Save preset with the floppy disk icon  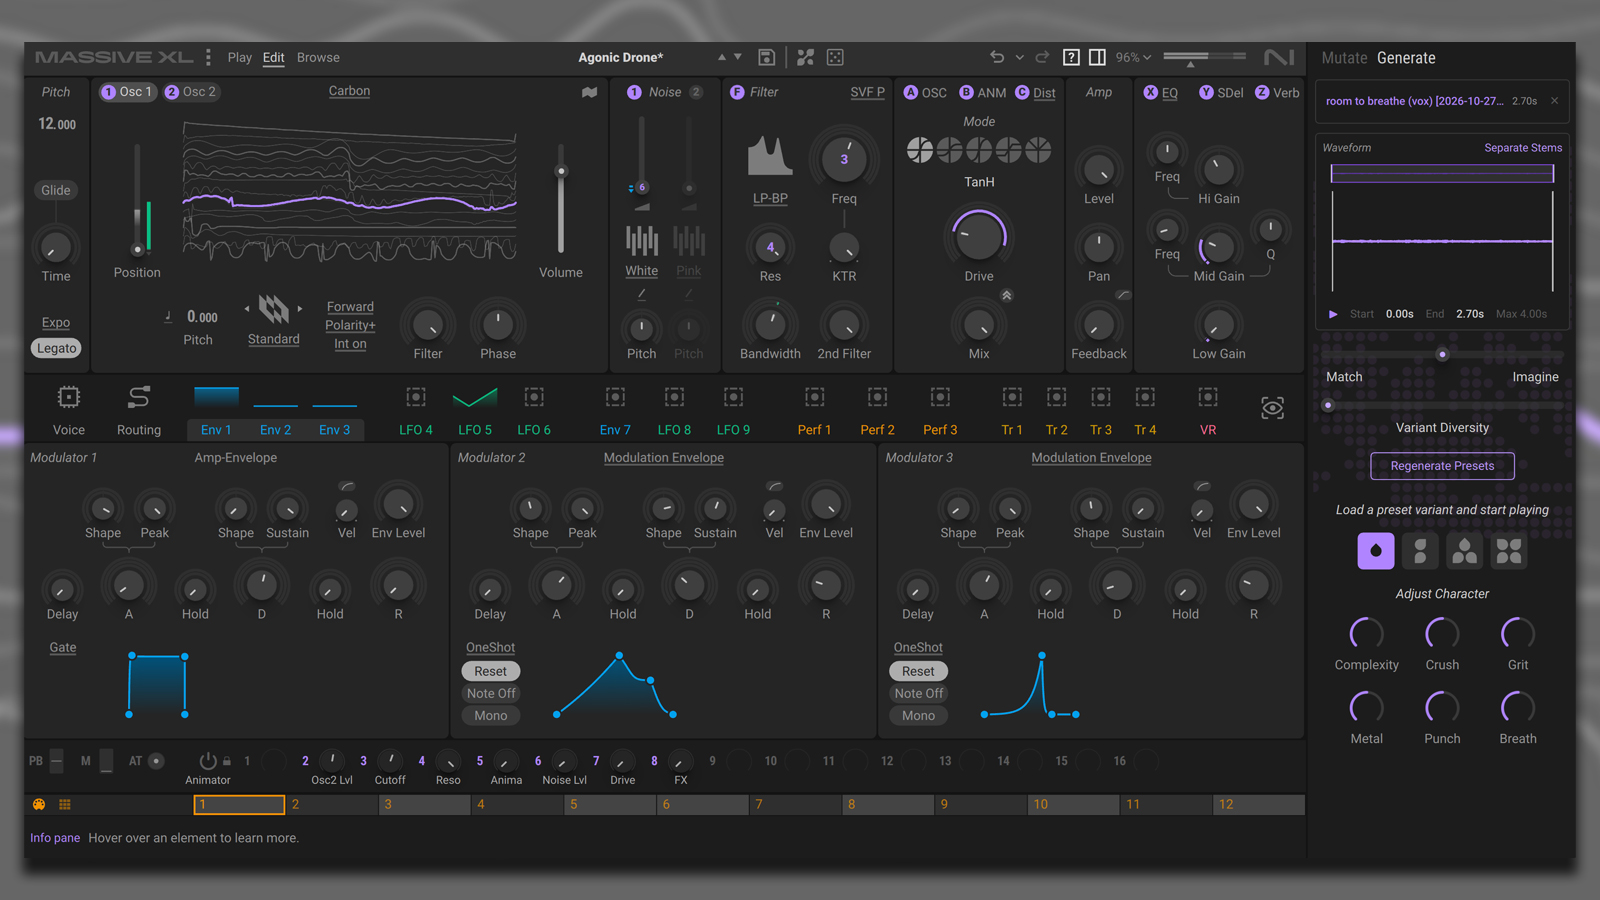pos(766,57)
